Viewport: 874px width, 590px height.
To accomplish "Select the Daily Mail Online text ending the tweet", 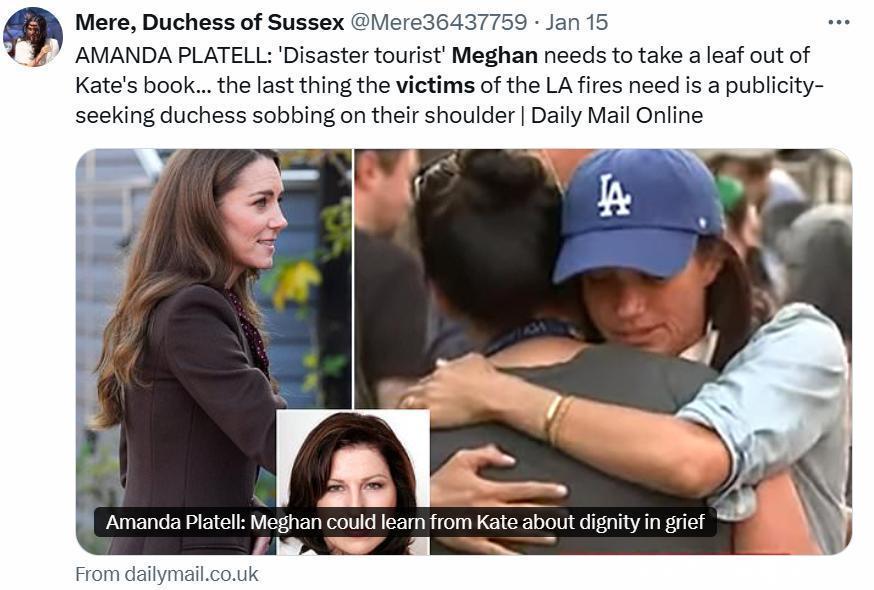I will click(616, 115).
